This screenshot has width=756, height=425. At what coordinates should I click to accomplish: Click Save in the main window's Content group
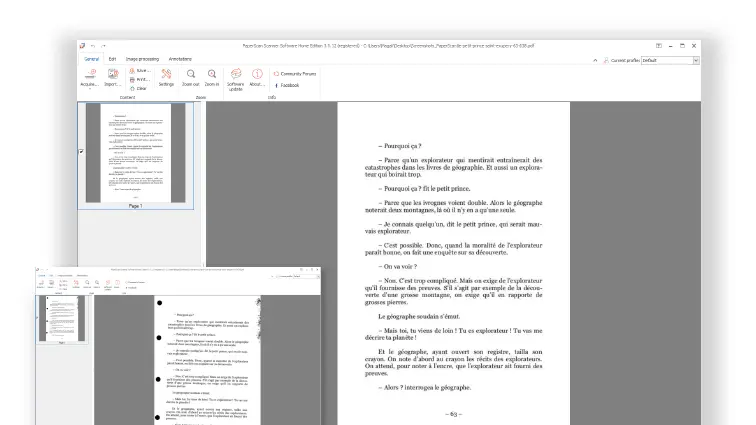(x=140, y=70)
